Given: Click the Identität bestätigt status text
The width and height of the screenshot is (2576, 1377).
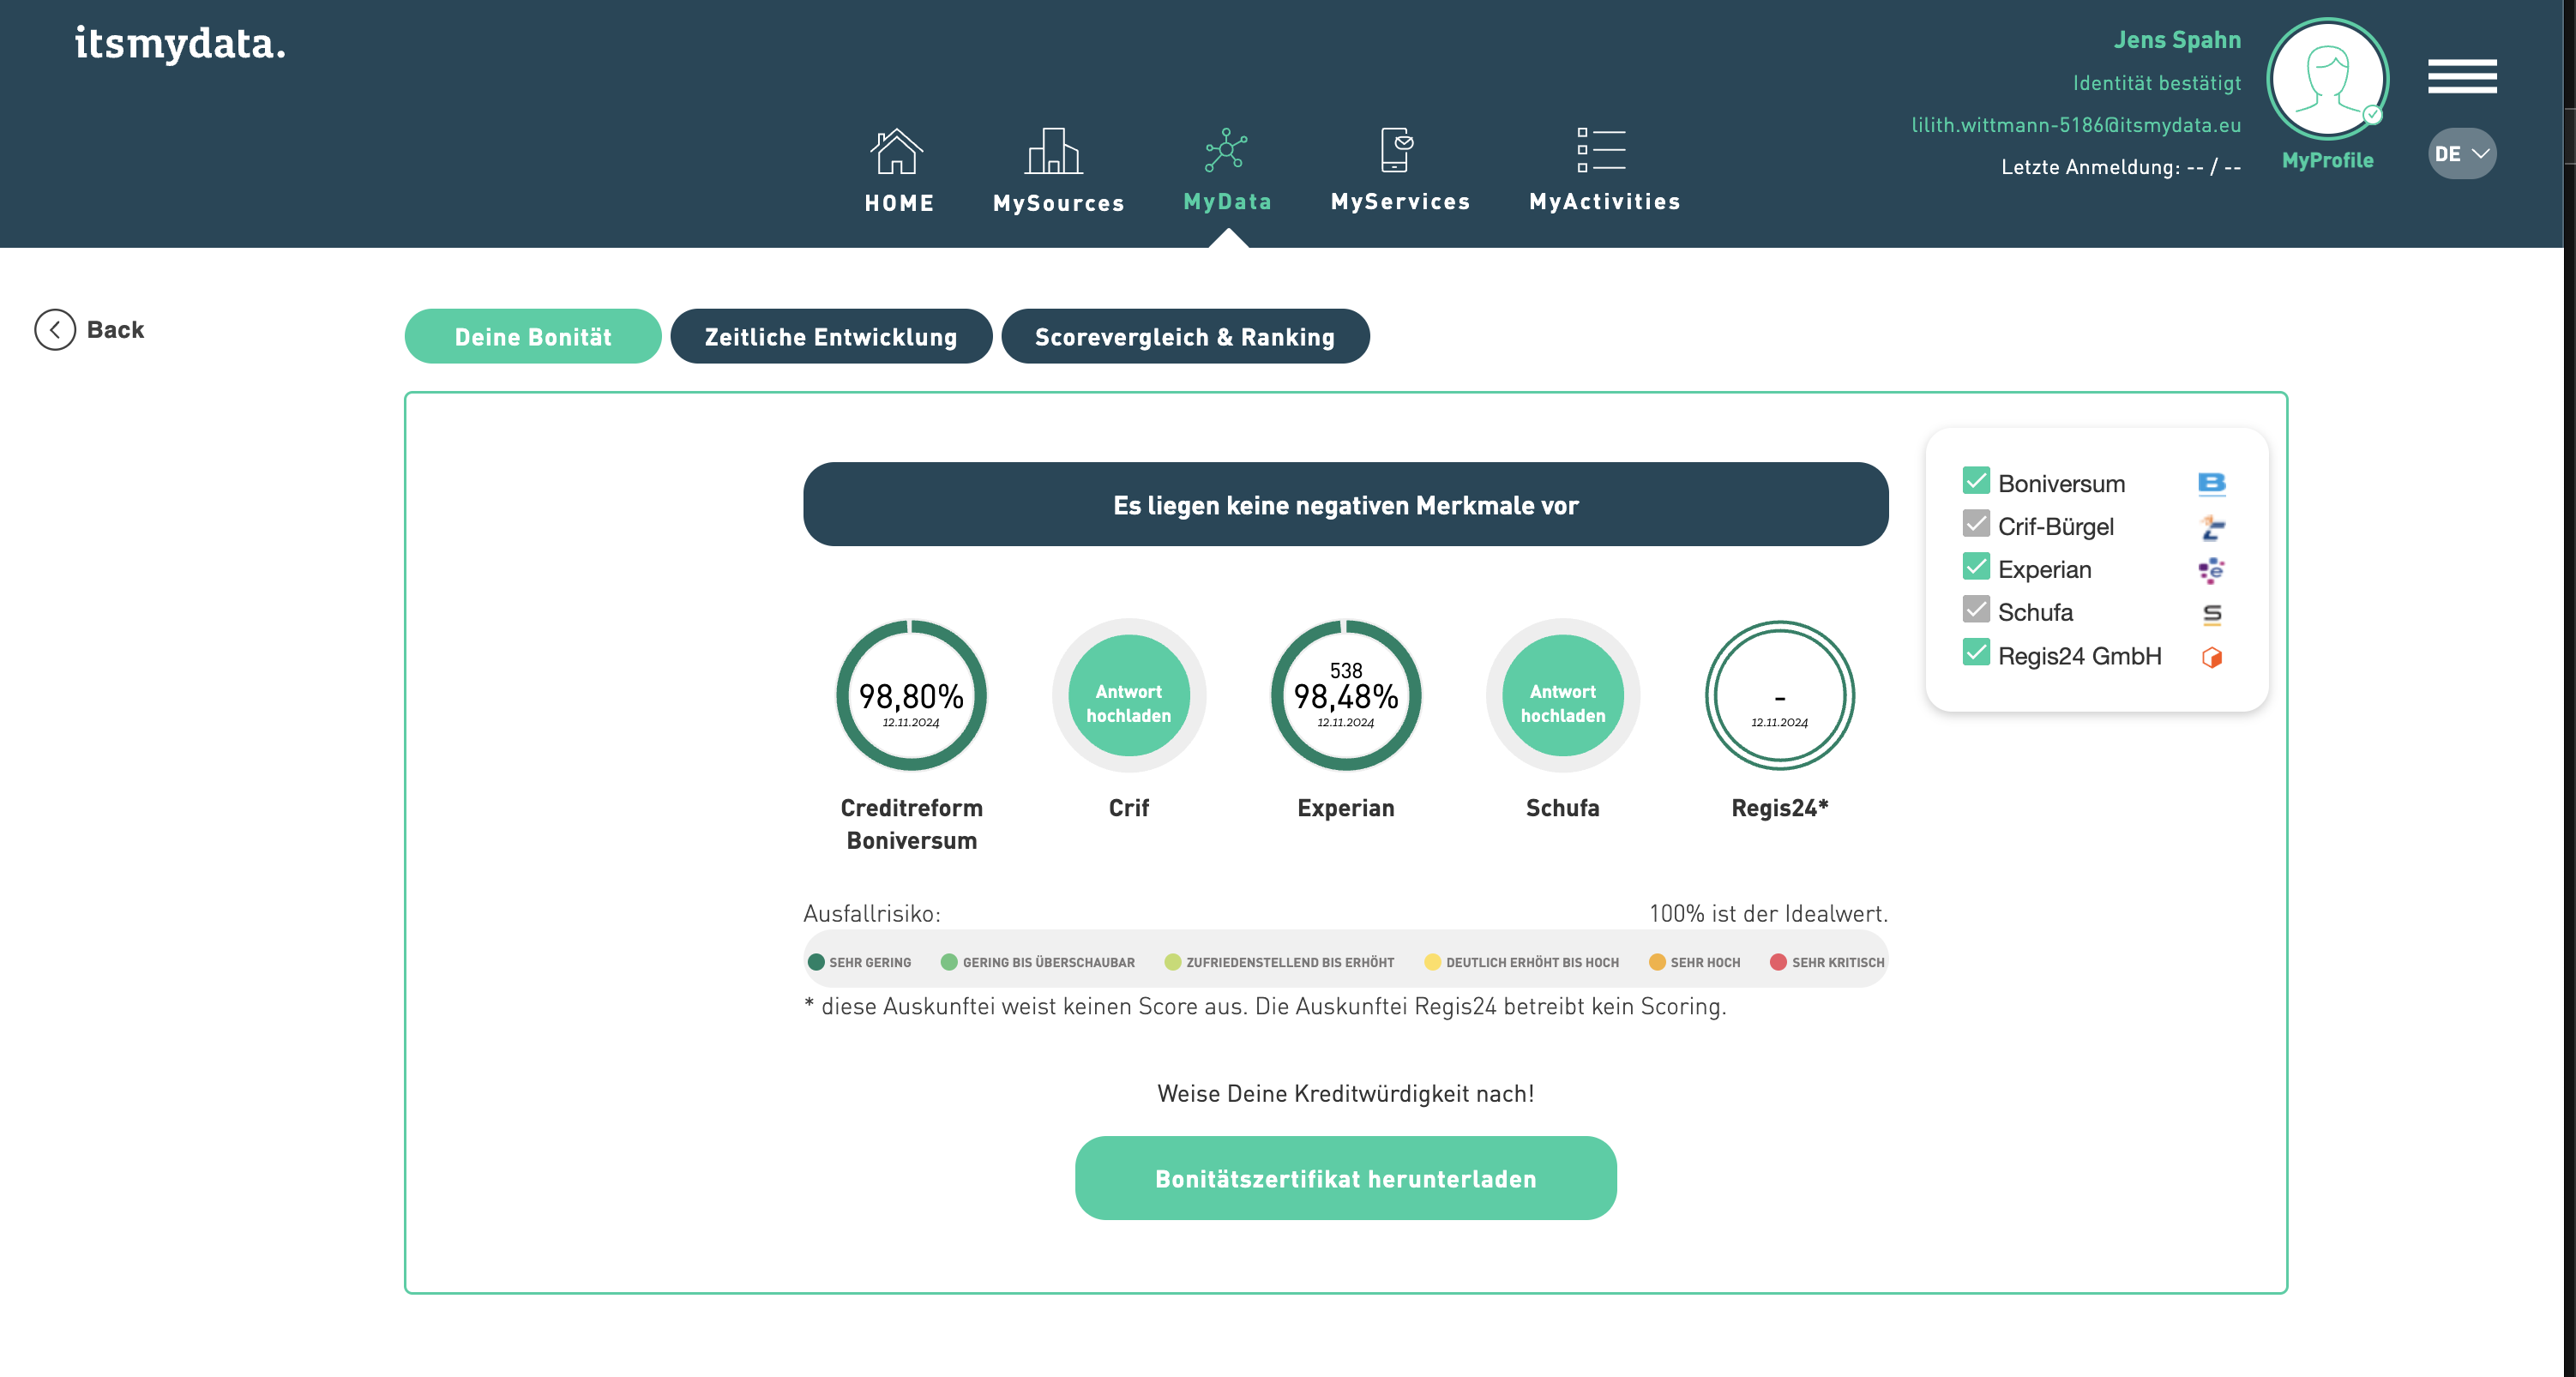Looking at the screenshot, I should click(x=2157, y=83).
